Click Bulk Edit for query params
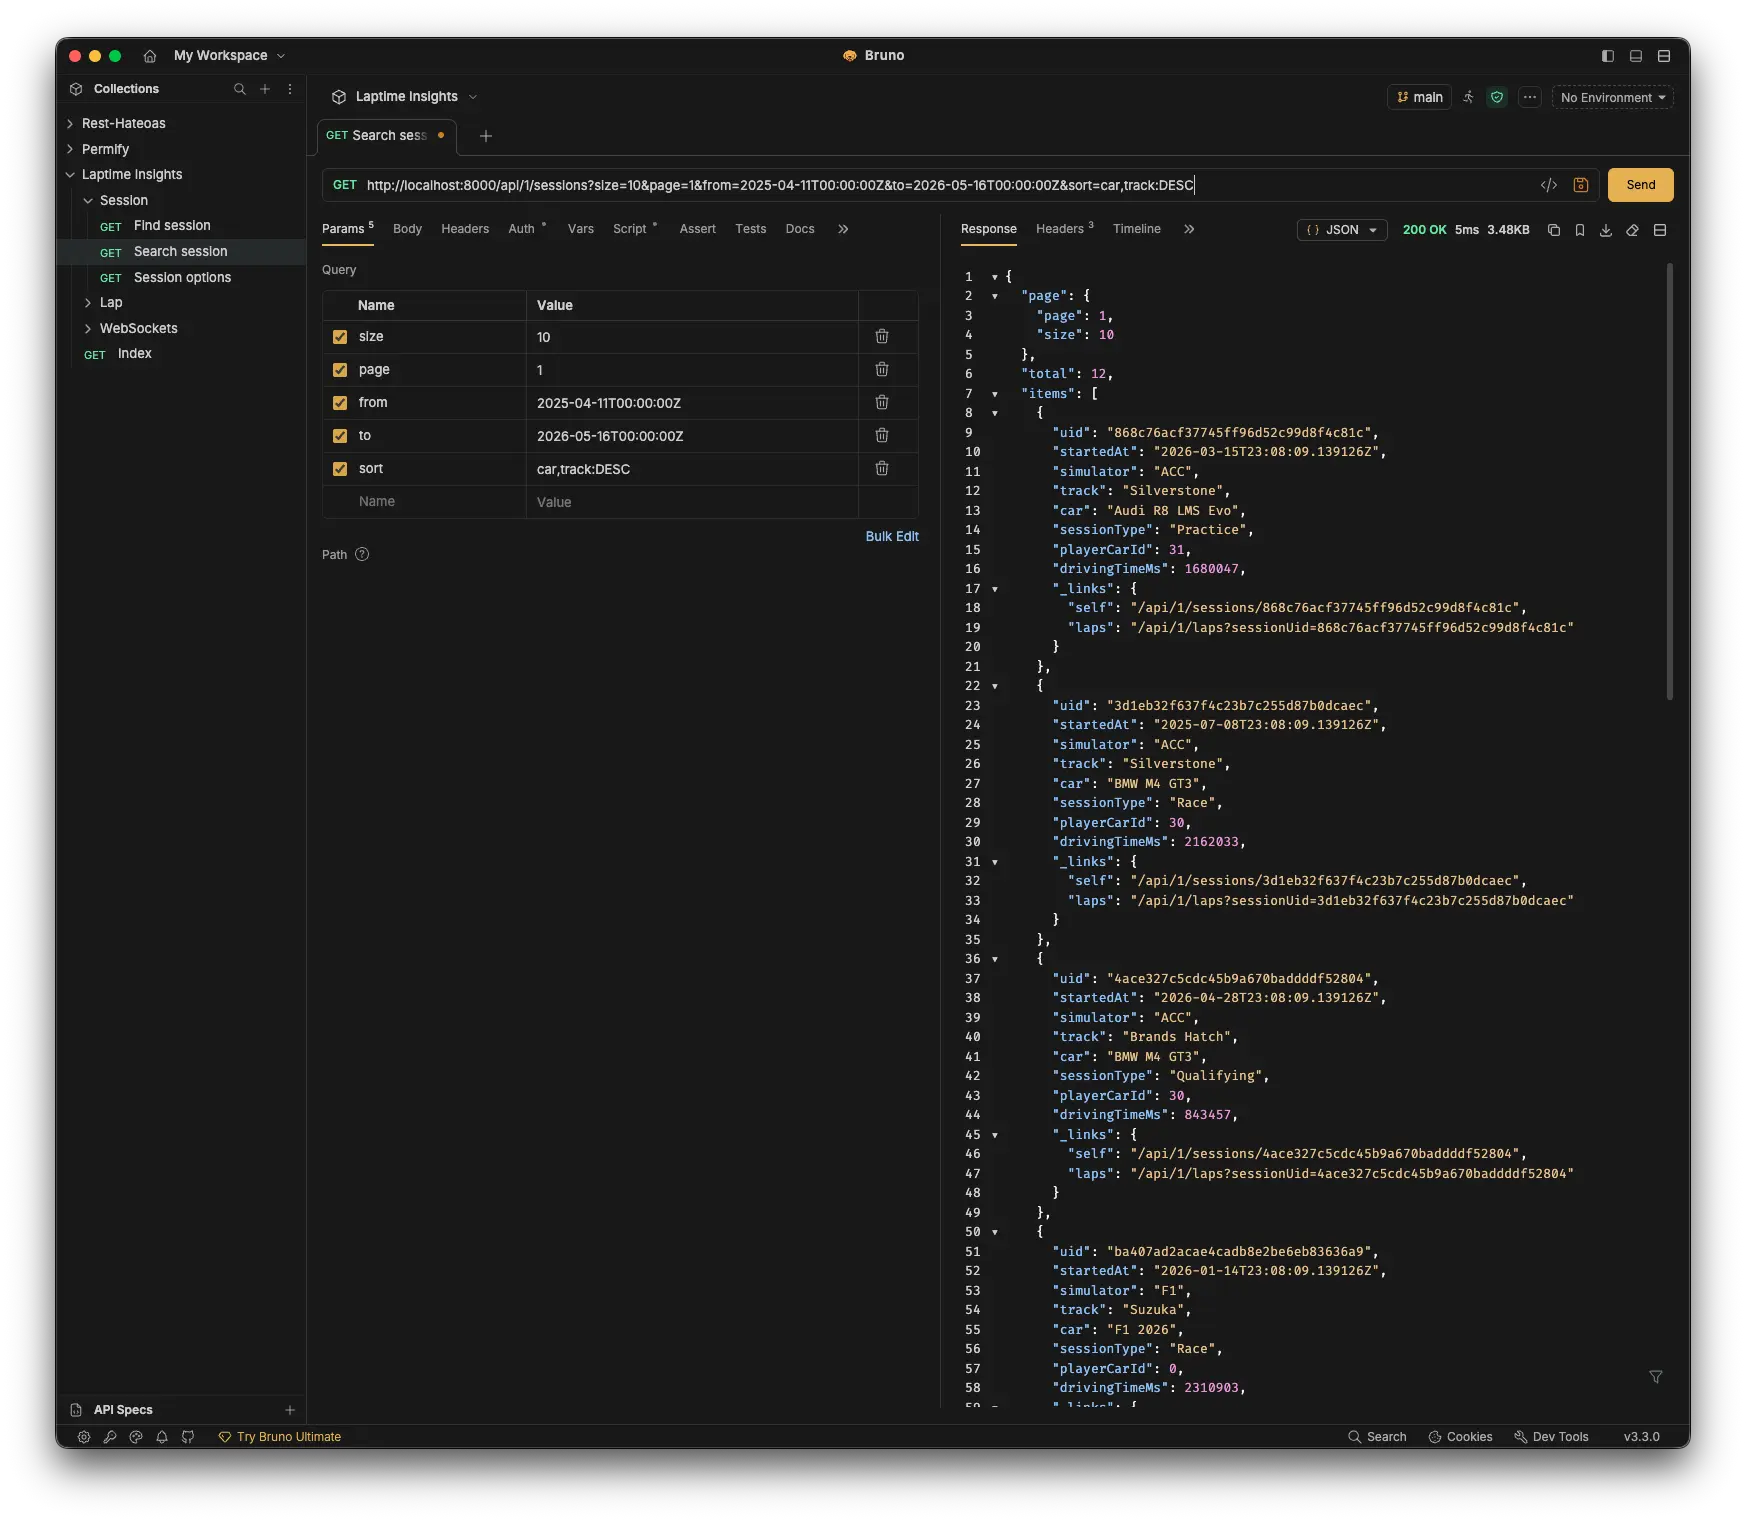Screen dimensions: 1746x1522 pos(892,537)
